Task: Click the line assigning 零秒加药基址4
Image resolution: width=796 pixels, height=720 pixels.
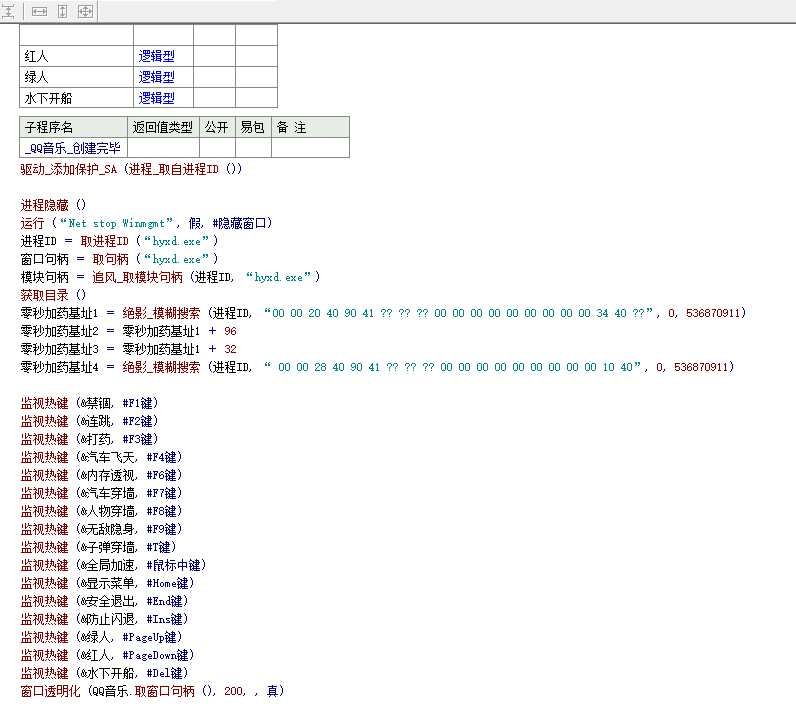Action: (377, 367)
